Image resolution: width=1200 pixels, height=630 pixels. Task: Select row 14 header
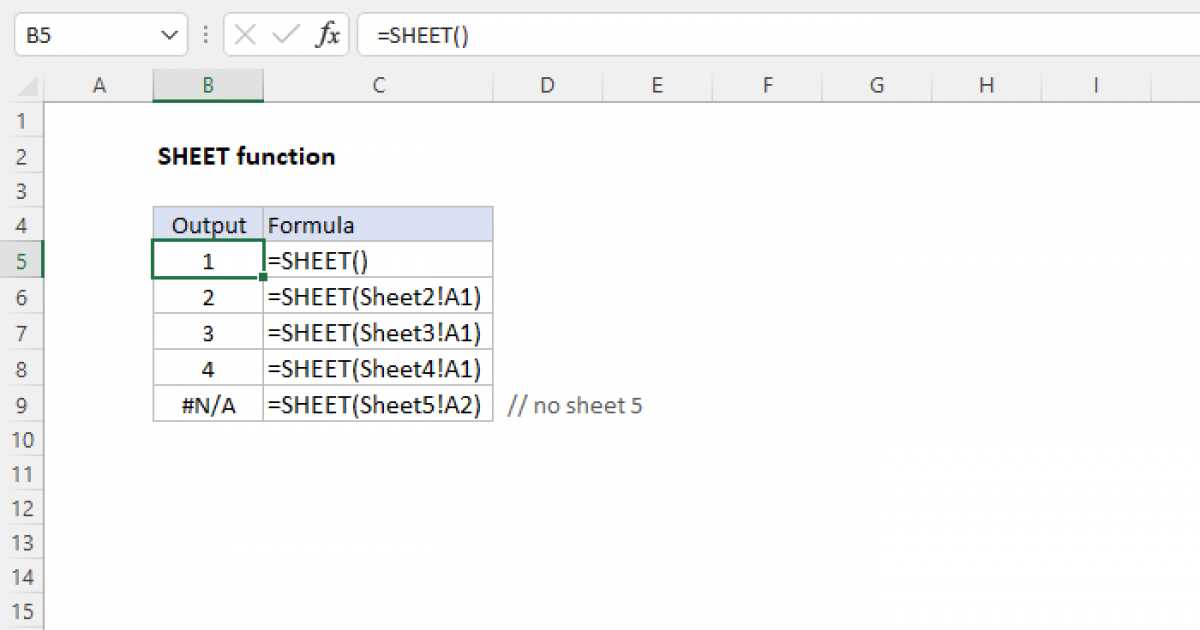(x=22, y=578)
